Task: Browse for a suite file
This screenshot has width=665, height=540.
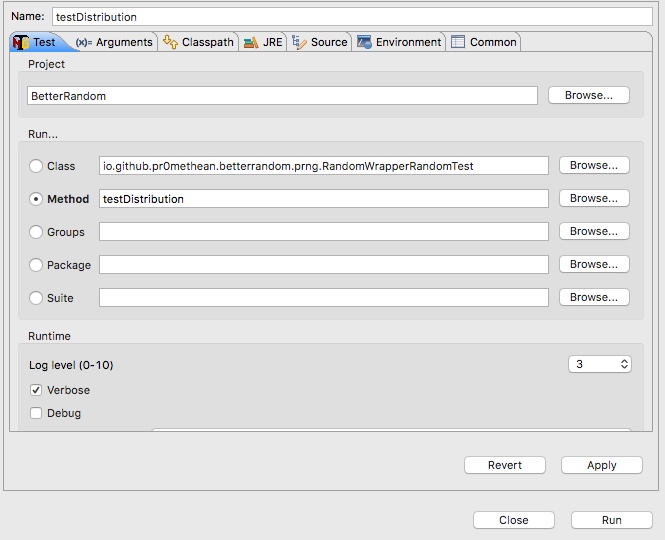Action: (594, 297)
